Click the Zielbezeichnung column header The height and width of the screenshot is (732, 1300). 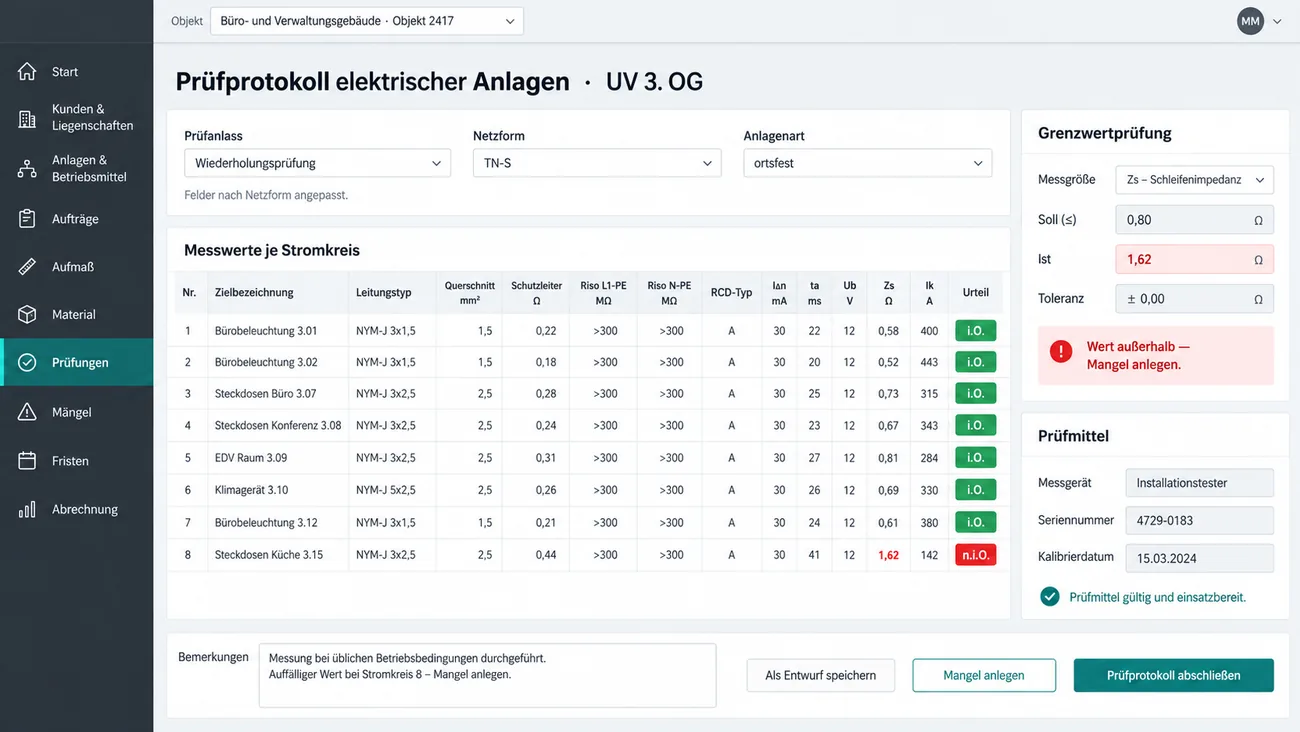254,293
